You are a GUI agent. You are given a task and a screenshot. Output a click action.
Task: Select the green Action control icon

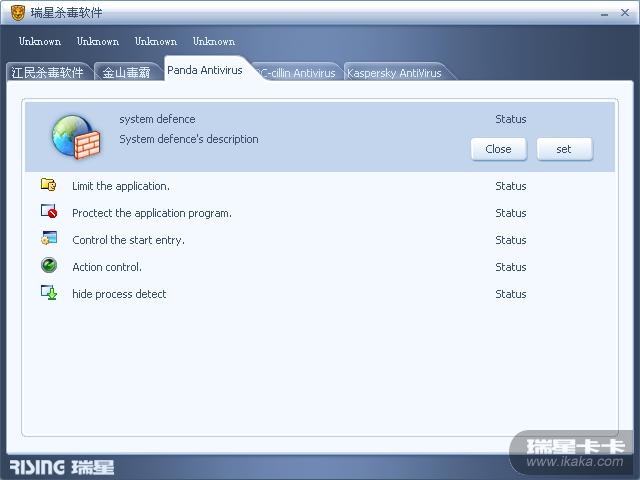[49, 265]
